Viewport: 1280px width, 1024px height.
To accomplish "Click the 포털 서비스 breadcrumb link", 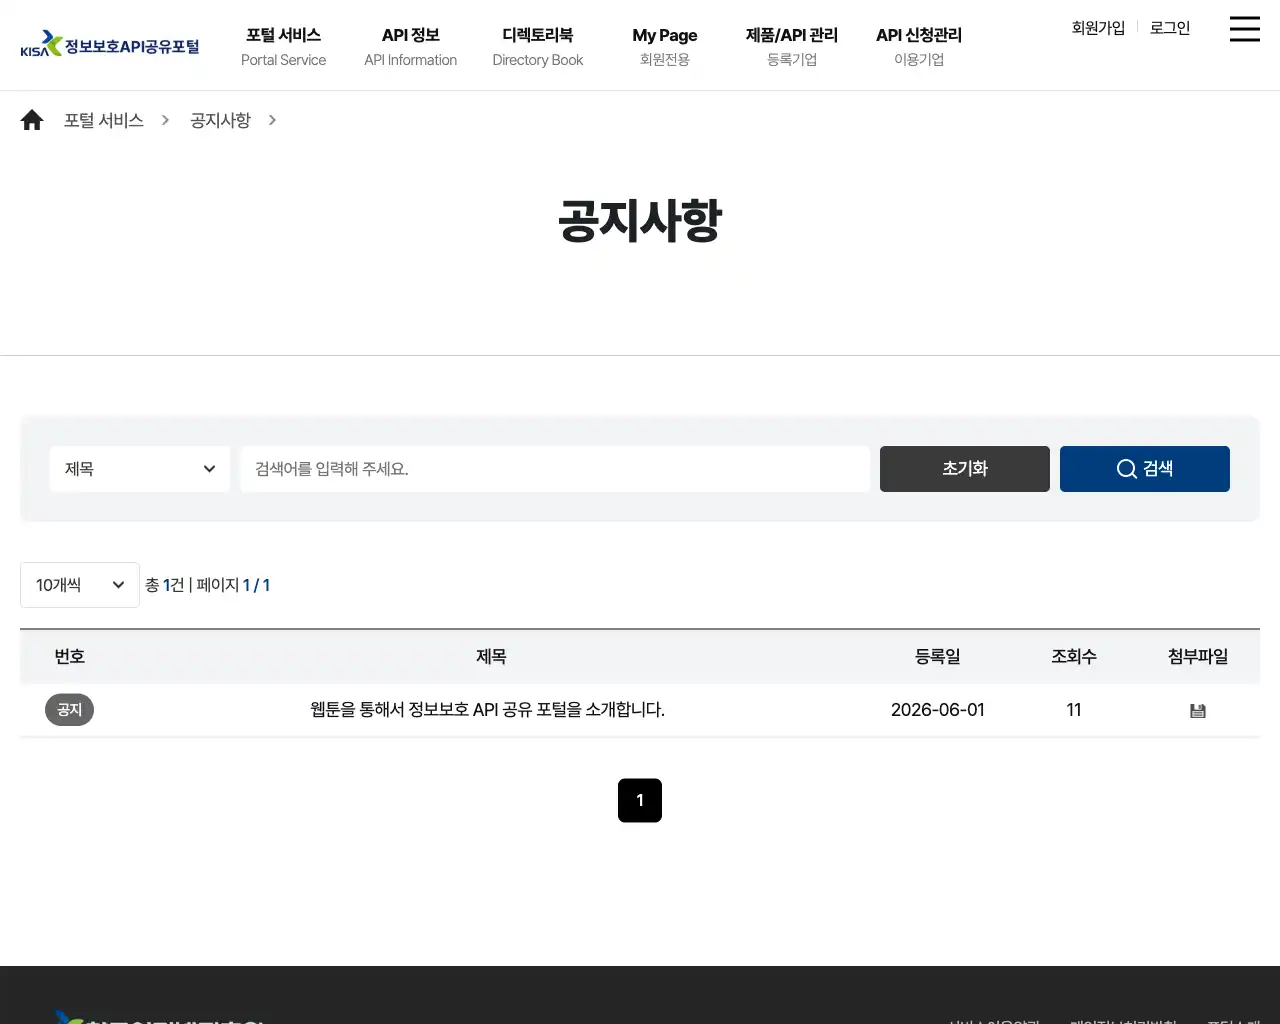I will click(104, 120).
